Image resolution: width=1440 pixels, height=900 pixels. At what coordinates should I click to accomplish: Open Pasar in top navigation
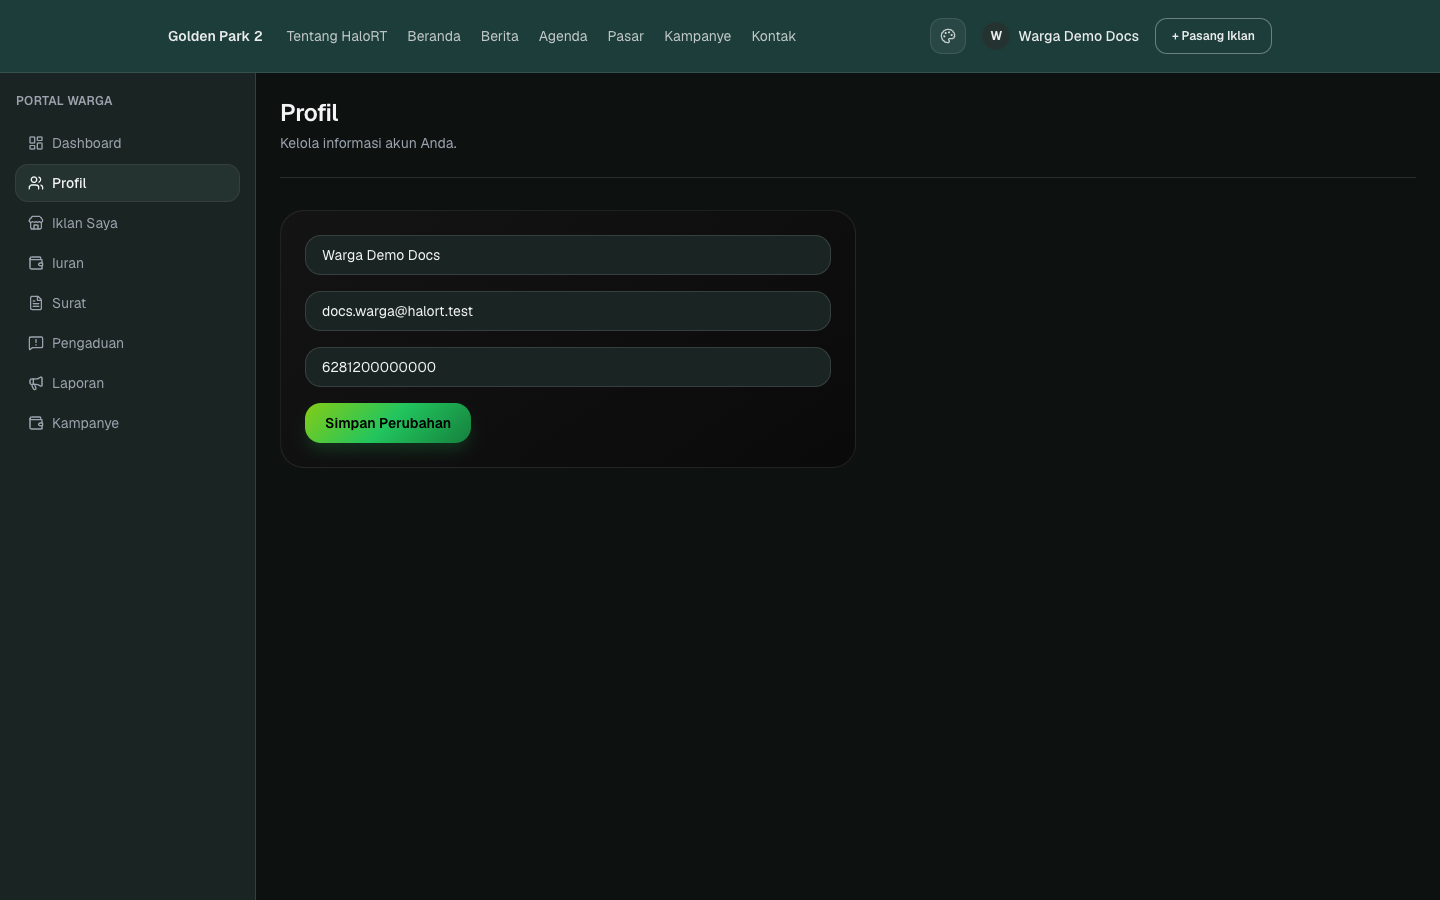point(626,36)
